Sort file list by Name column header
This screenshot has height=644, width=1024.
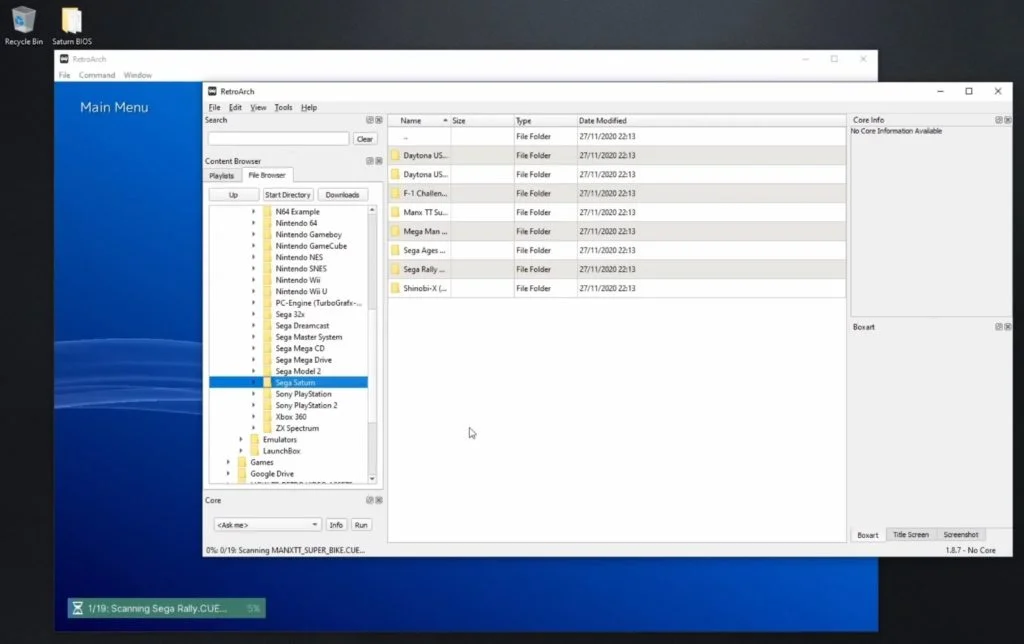[419, 121]
